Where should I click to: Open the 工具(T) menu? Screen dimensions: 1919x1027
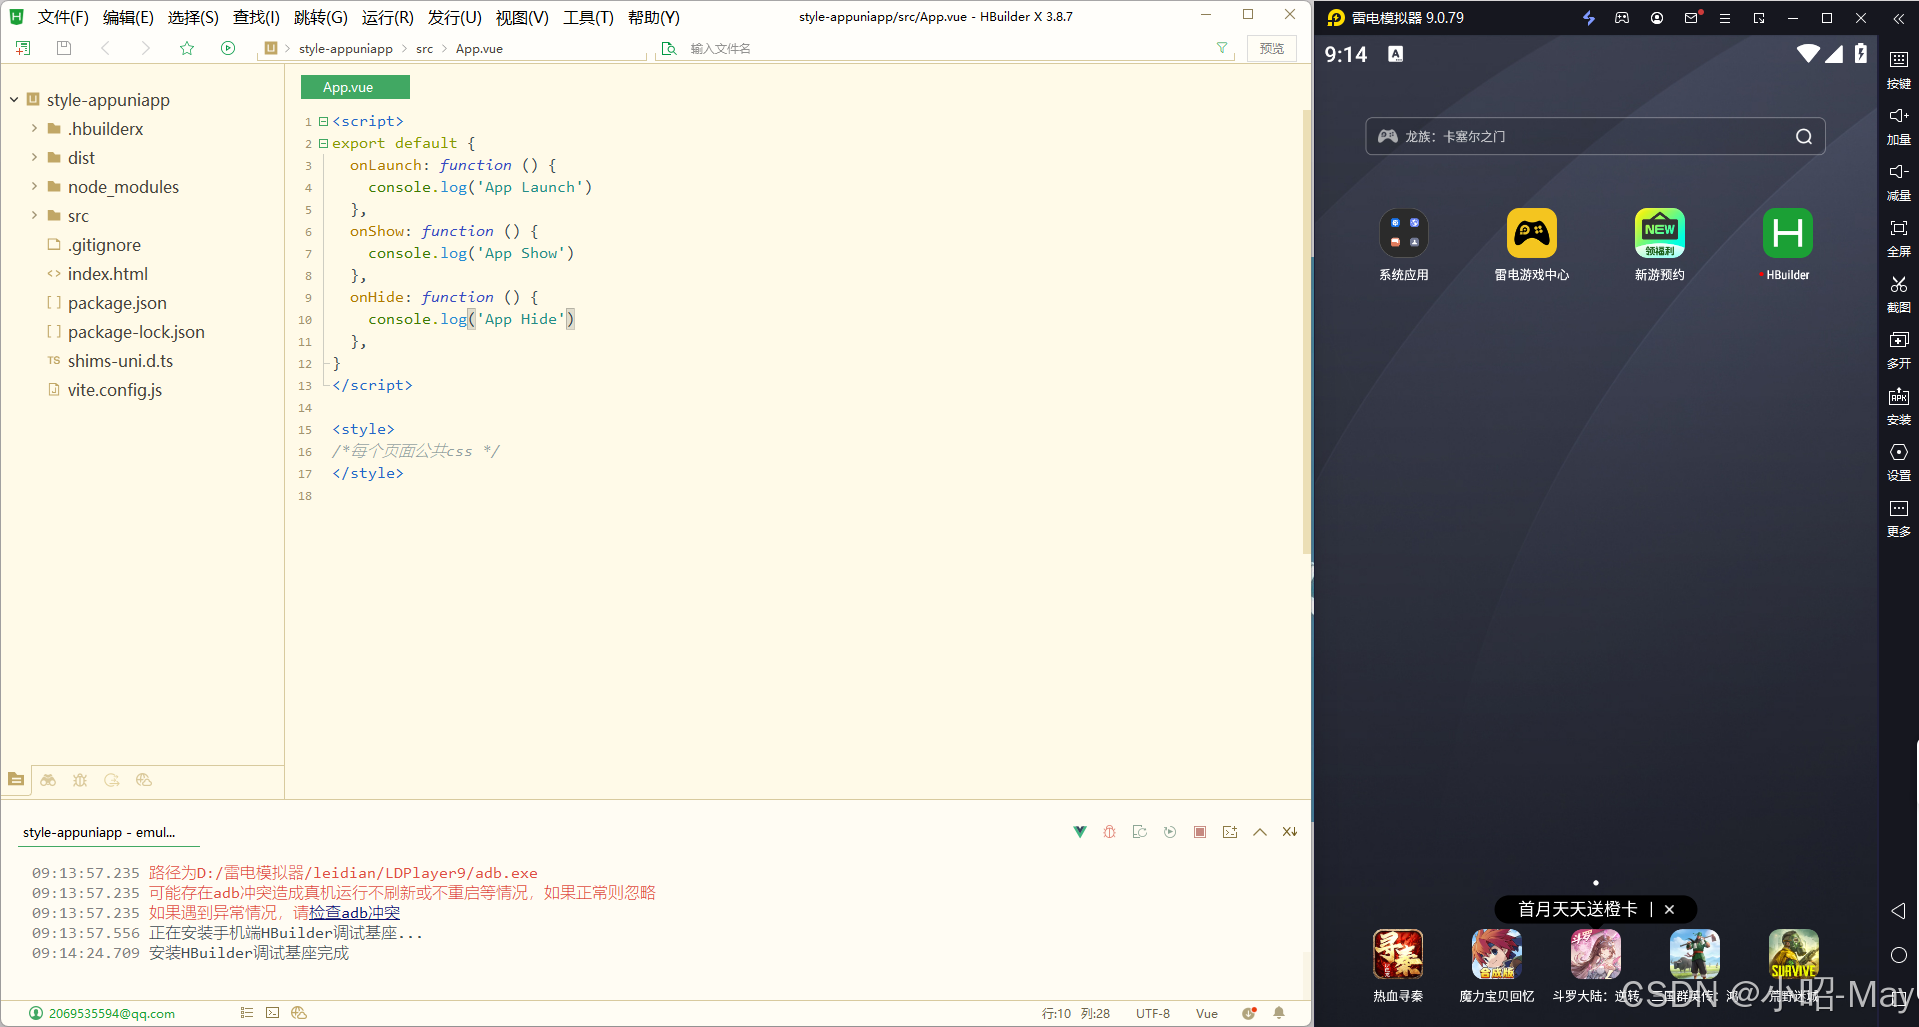pyautogui.click(x=588, y=17)
